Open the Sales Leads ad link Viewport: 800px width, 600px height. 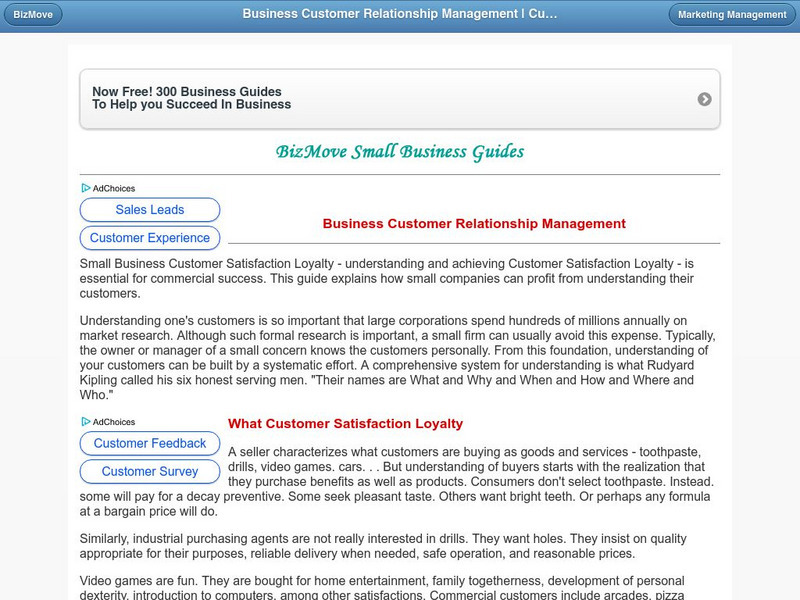[x=150, y=210]
